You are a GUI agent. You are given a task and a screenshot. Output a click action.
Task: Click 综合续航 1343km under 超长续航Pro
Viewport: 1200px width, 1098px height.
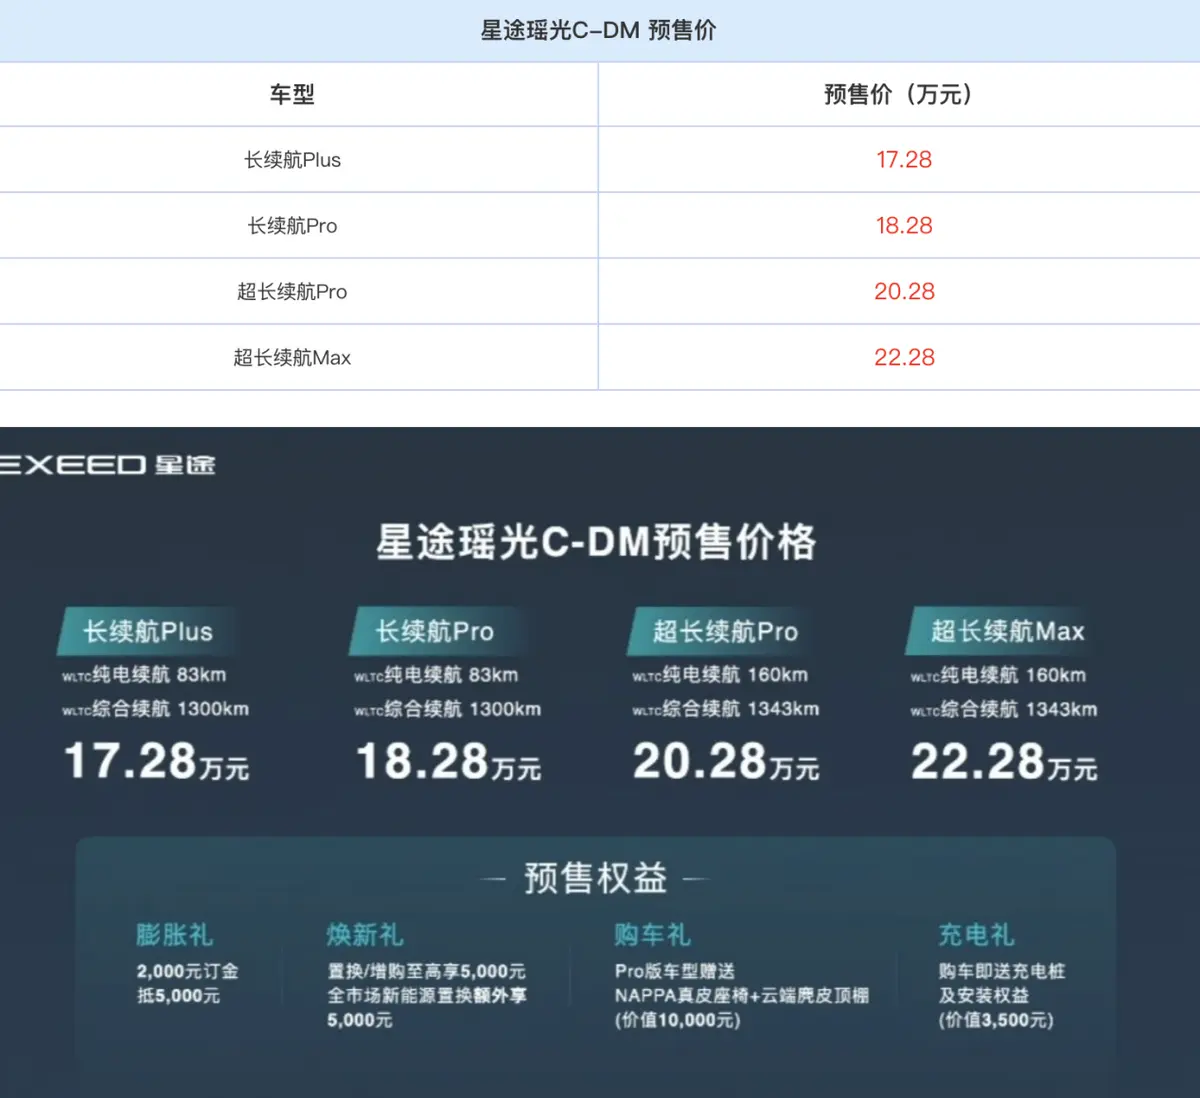725,709
